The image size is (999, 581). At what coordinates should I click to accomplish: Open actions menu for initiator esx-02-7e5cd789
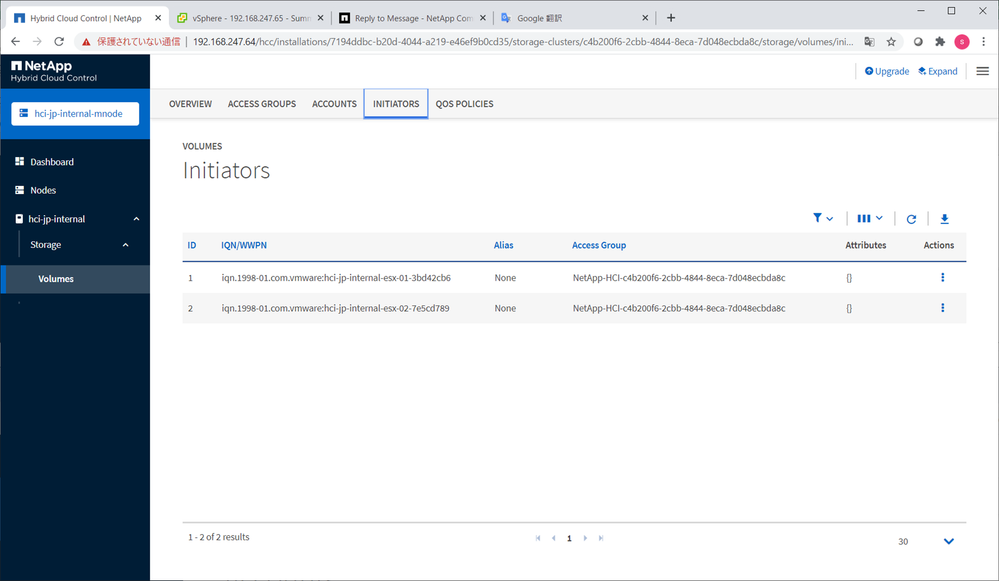[942, 308]
